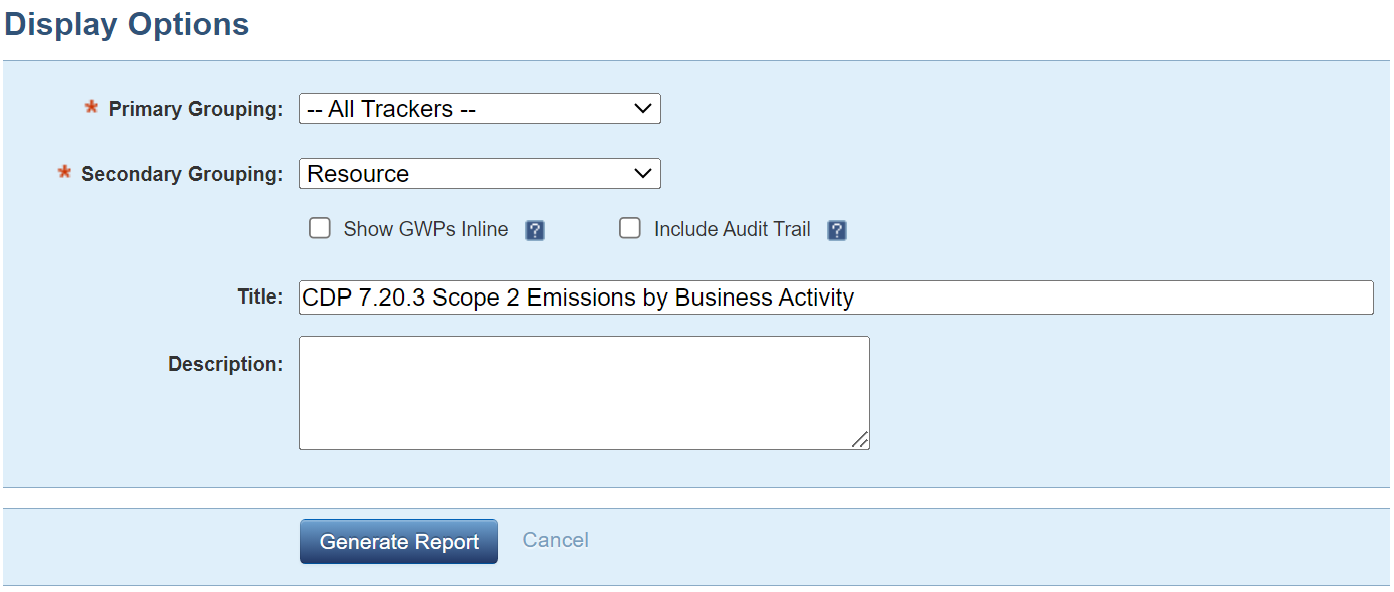Image resolution: width=1394 pixels, height=592 pixels.
Task: Open help icon next to Include Audit Trail
Action: pyautogui.click(x=837, y=231)
